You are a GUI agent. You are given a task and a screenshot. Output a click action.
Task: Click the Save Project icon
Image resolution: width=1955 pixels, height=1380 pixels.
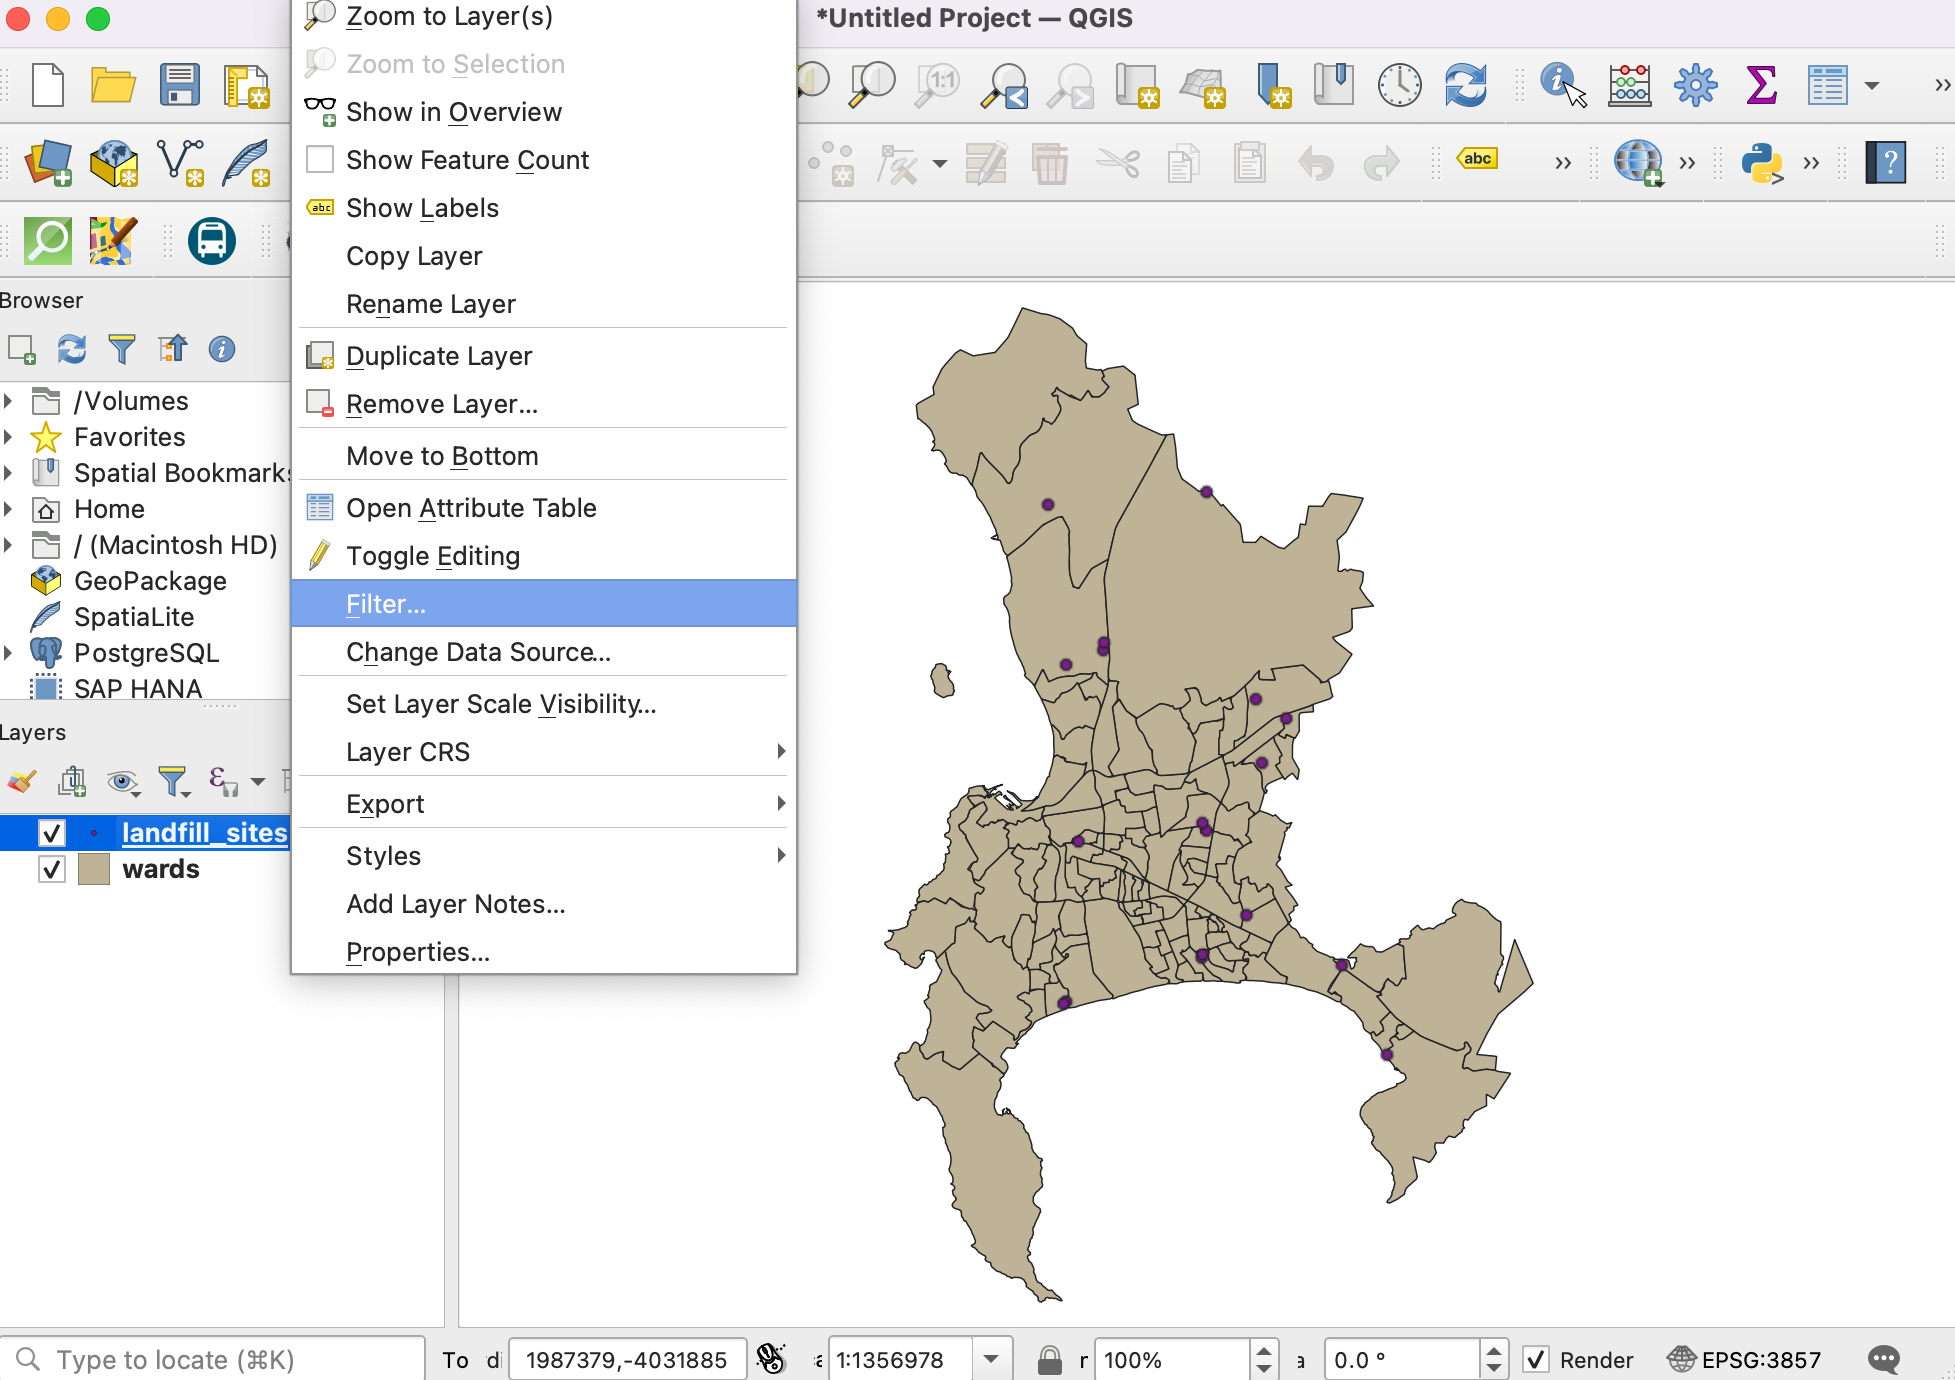coord(180,85)
